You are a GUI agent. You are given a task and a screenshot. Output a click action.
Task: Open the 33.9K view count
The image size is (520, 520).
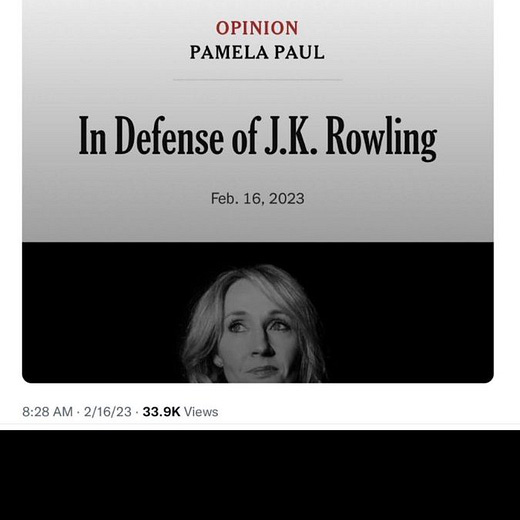[x=161, y=412]
